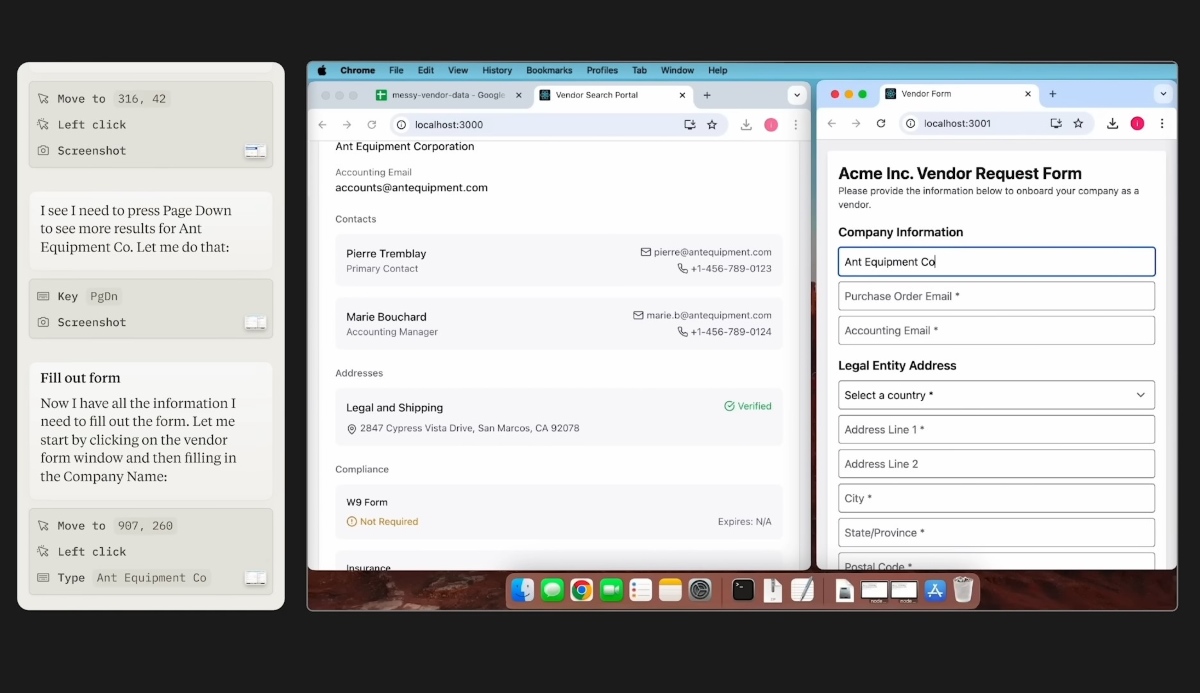Click the Company Name field containing Ant Equipment Co
Image resolution: width=1200 pixels, height=693 pixels.
point(996,262)
